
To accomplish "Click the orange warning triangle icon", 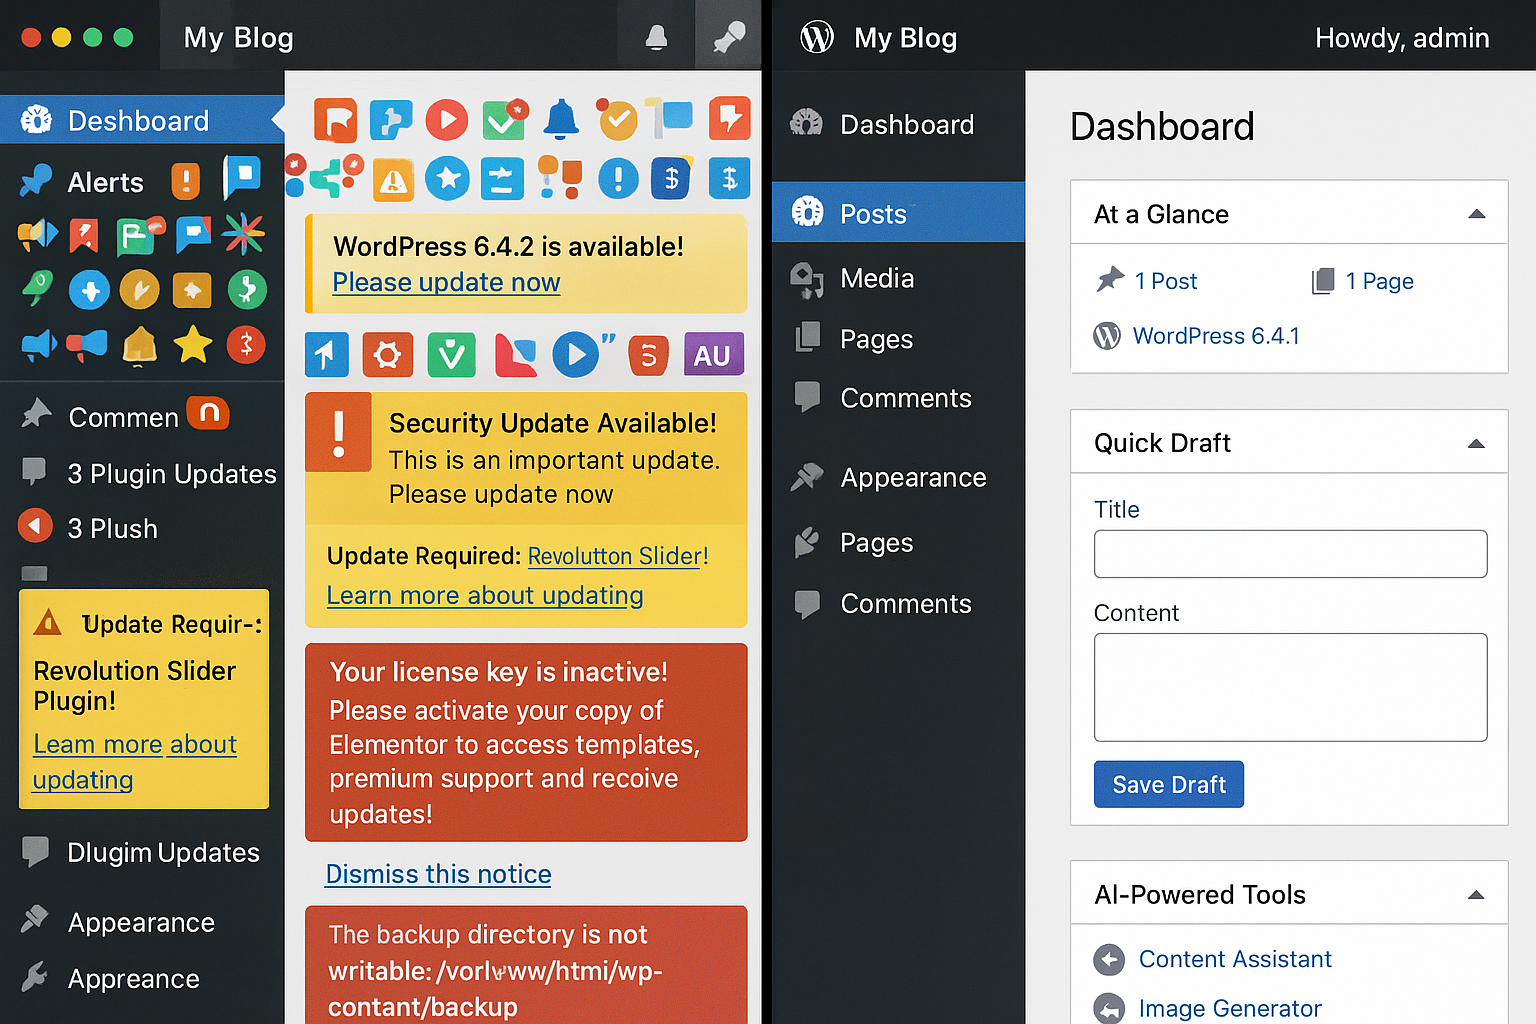I will tap(393, 180).
